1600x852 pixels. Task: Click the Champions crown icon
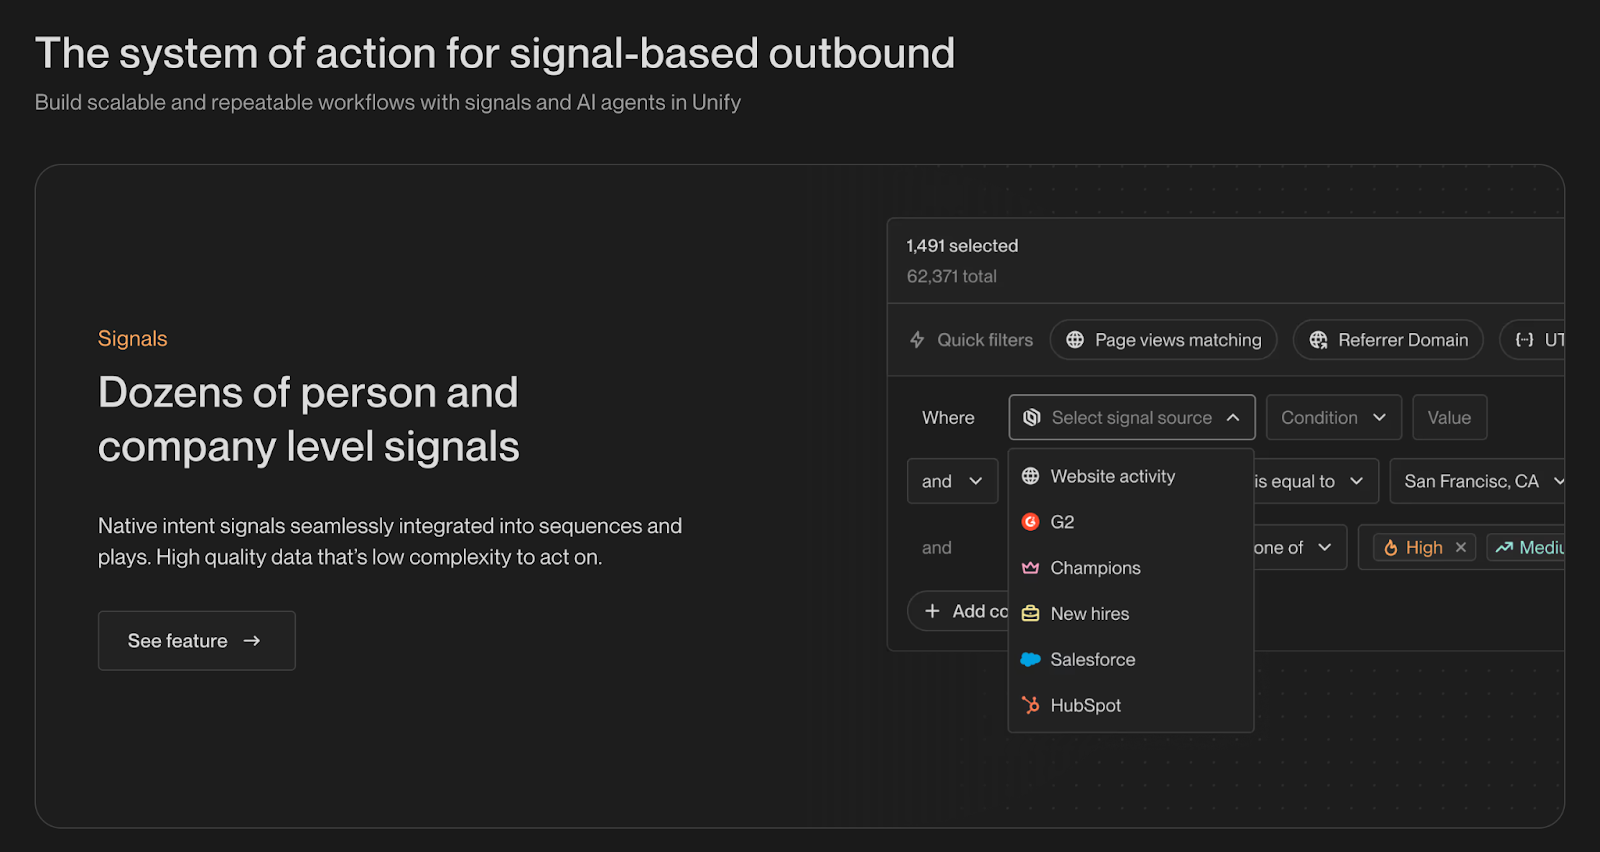(x=1031, y=567)
